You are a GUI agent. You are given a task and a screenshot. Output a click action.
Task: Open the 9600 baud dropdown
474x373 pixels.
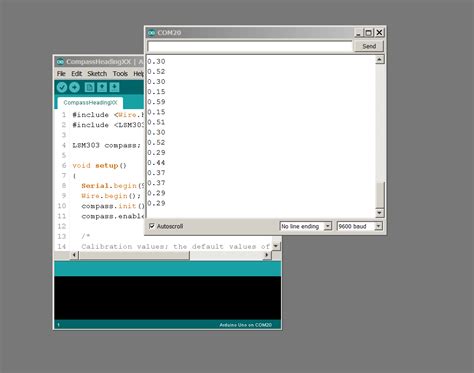click(359, 226)
